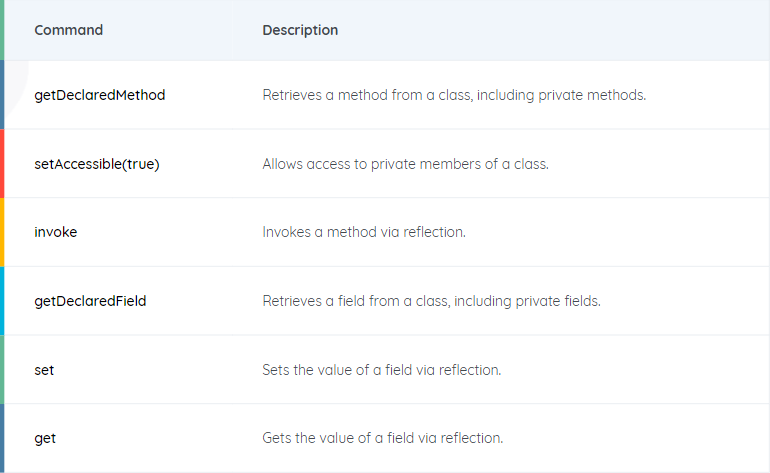This screenshot has height=473, width=770.
Task: Click the invoke command name
Action: point(55,232)
